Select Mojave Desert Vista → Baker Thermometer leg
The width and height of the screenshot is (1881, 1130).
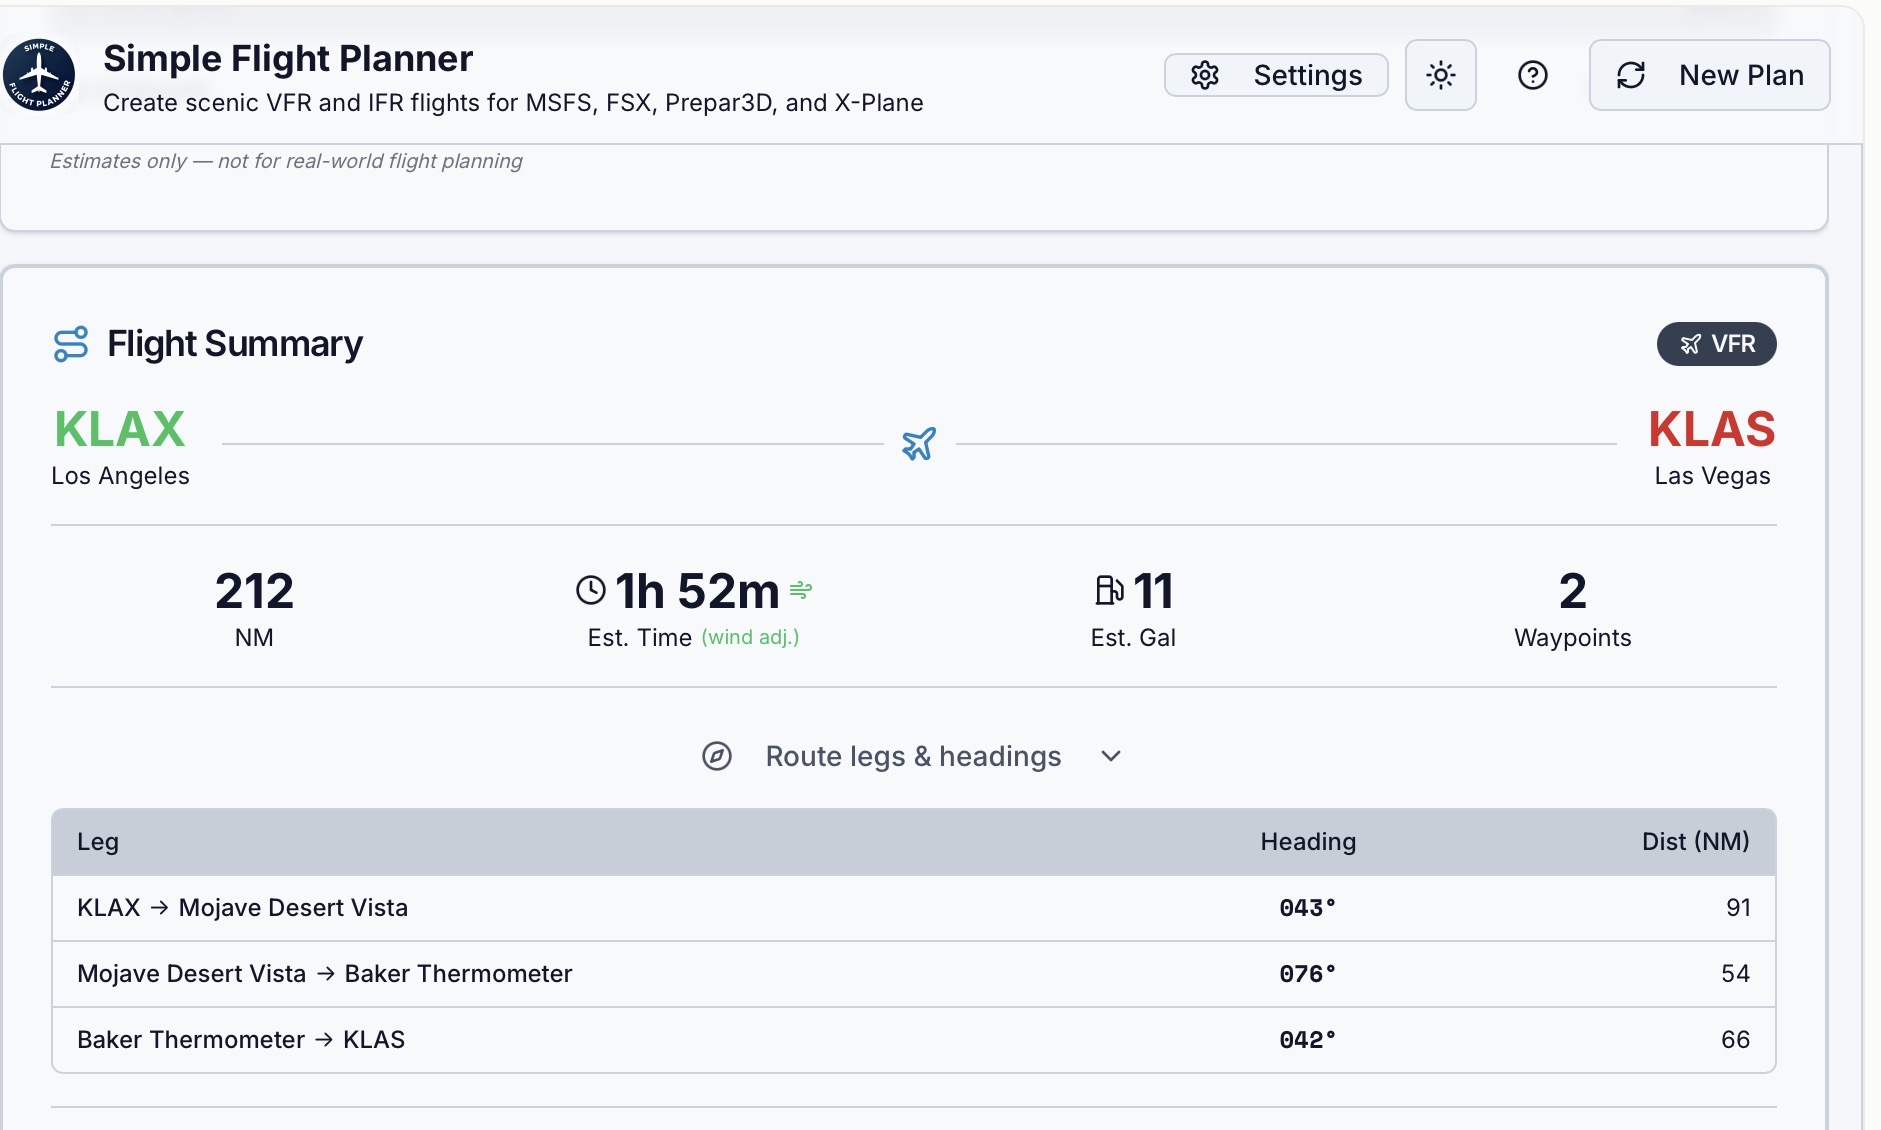point(913,974)
